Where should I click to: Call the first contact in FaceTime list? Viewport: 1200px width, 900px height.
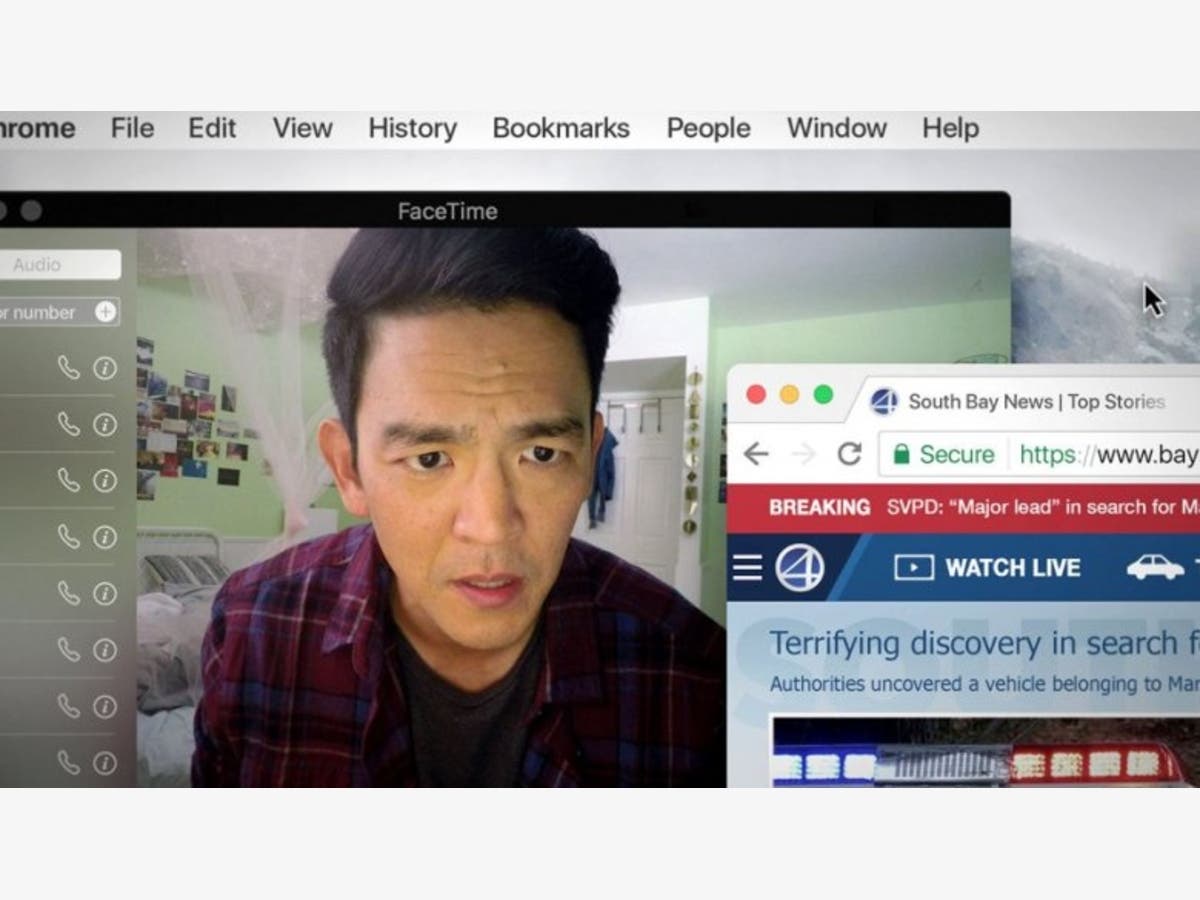click(x=68, y=368)
